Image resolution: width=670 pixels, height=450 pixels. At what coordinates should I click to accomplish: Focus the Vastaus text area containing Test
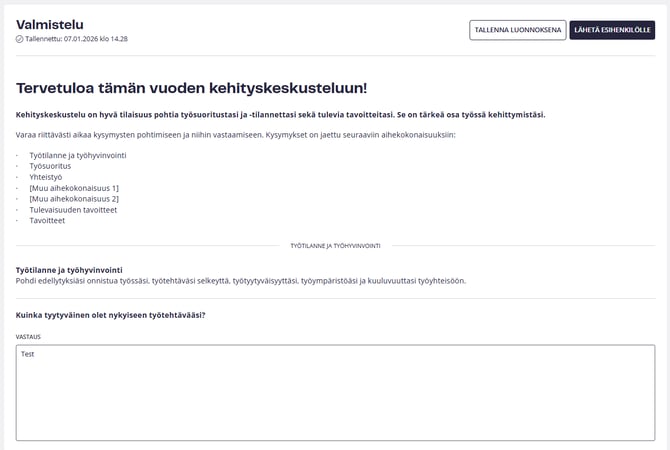click(335, 390)
